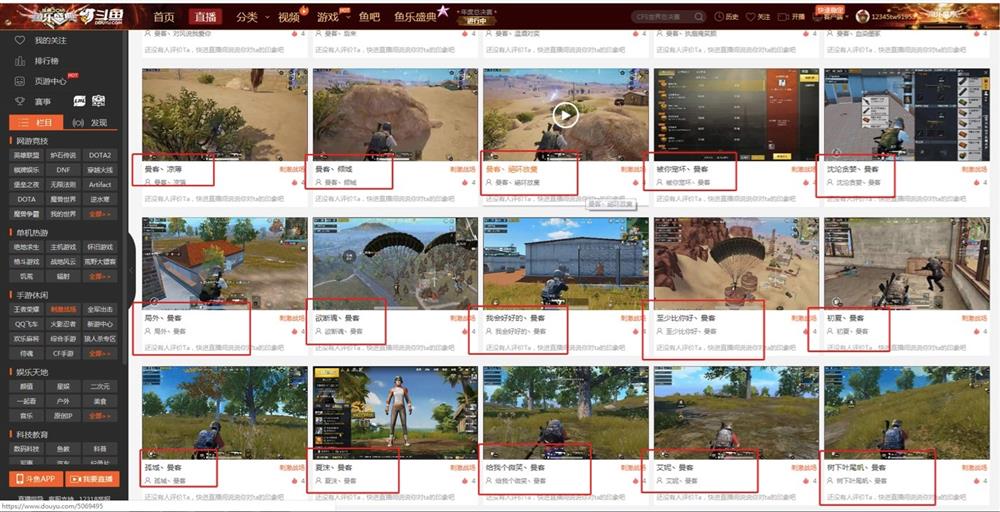Viewport: 1000px width, 512px height.
Task: Expand 全部>> under 手游休闲
Action: [99, 353]
